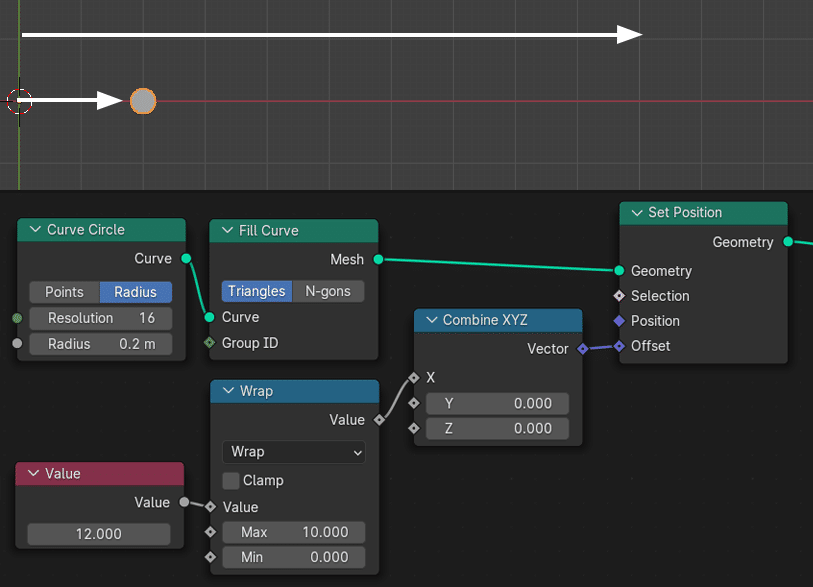Click the Set Position Geometry input socket
813x587 pixels.
tap(619, 270)
